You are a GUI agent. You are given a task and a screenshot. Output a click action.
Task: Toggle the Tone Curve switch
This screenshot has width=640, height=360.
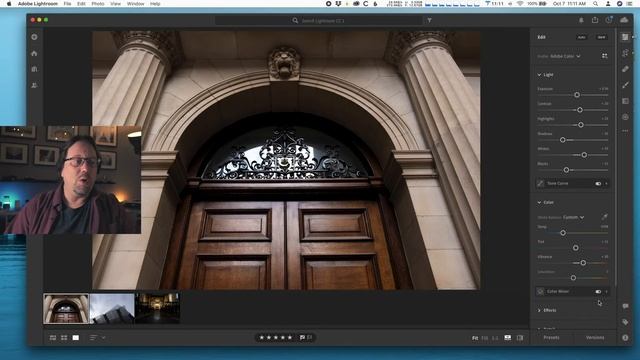(x=598, y=184)
